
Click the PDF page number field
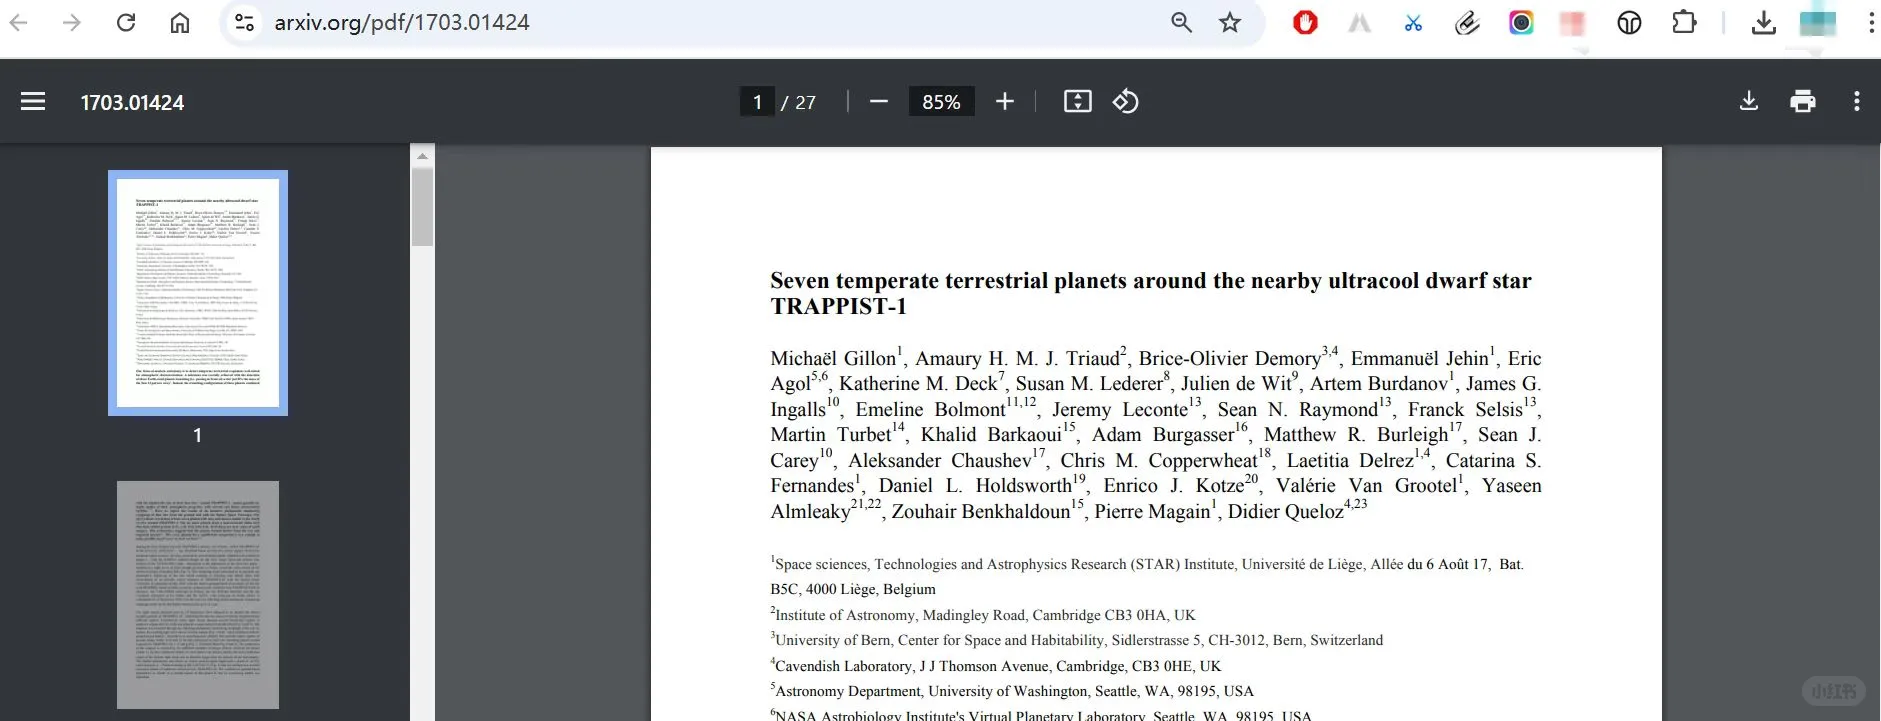tap(757, 102)
